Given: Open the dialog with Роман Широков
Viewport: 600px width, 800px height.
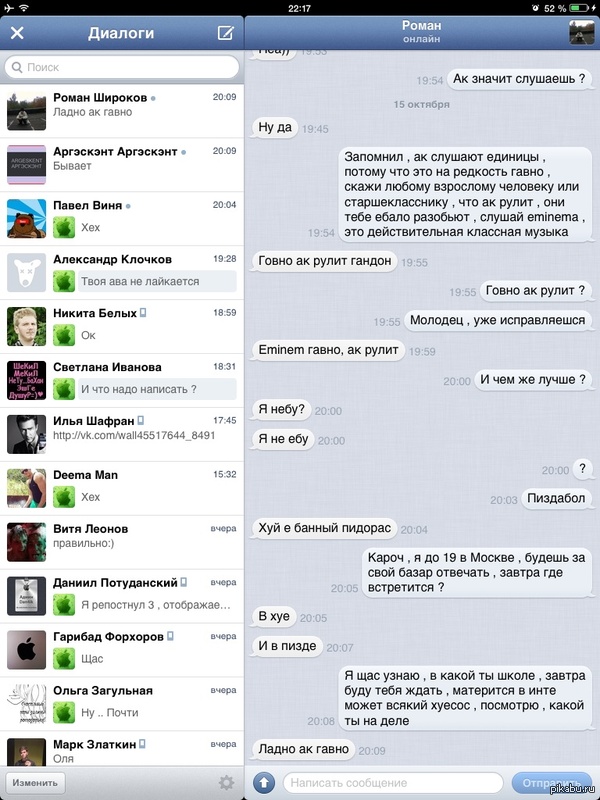Looking at the screenshot, I should (122, 111).
